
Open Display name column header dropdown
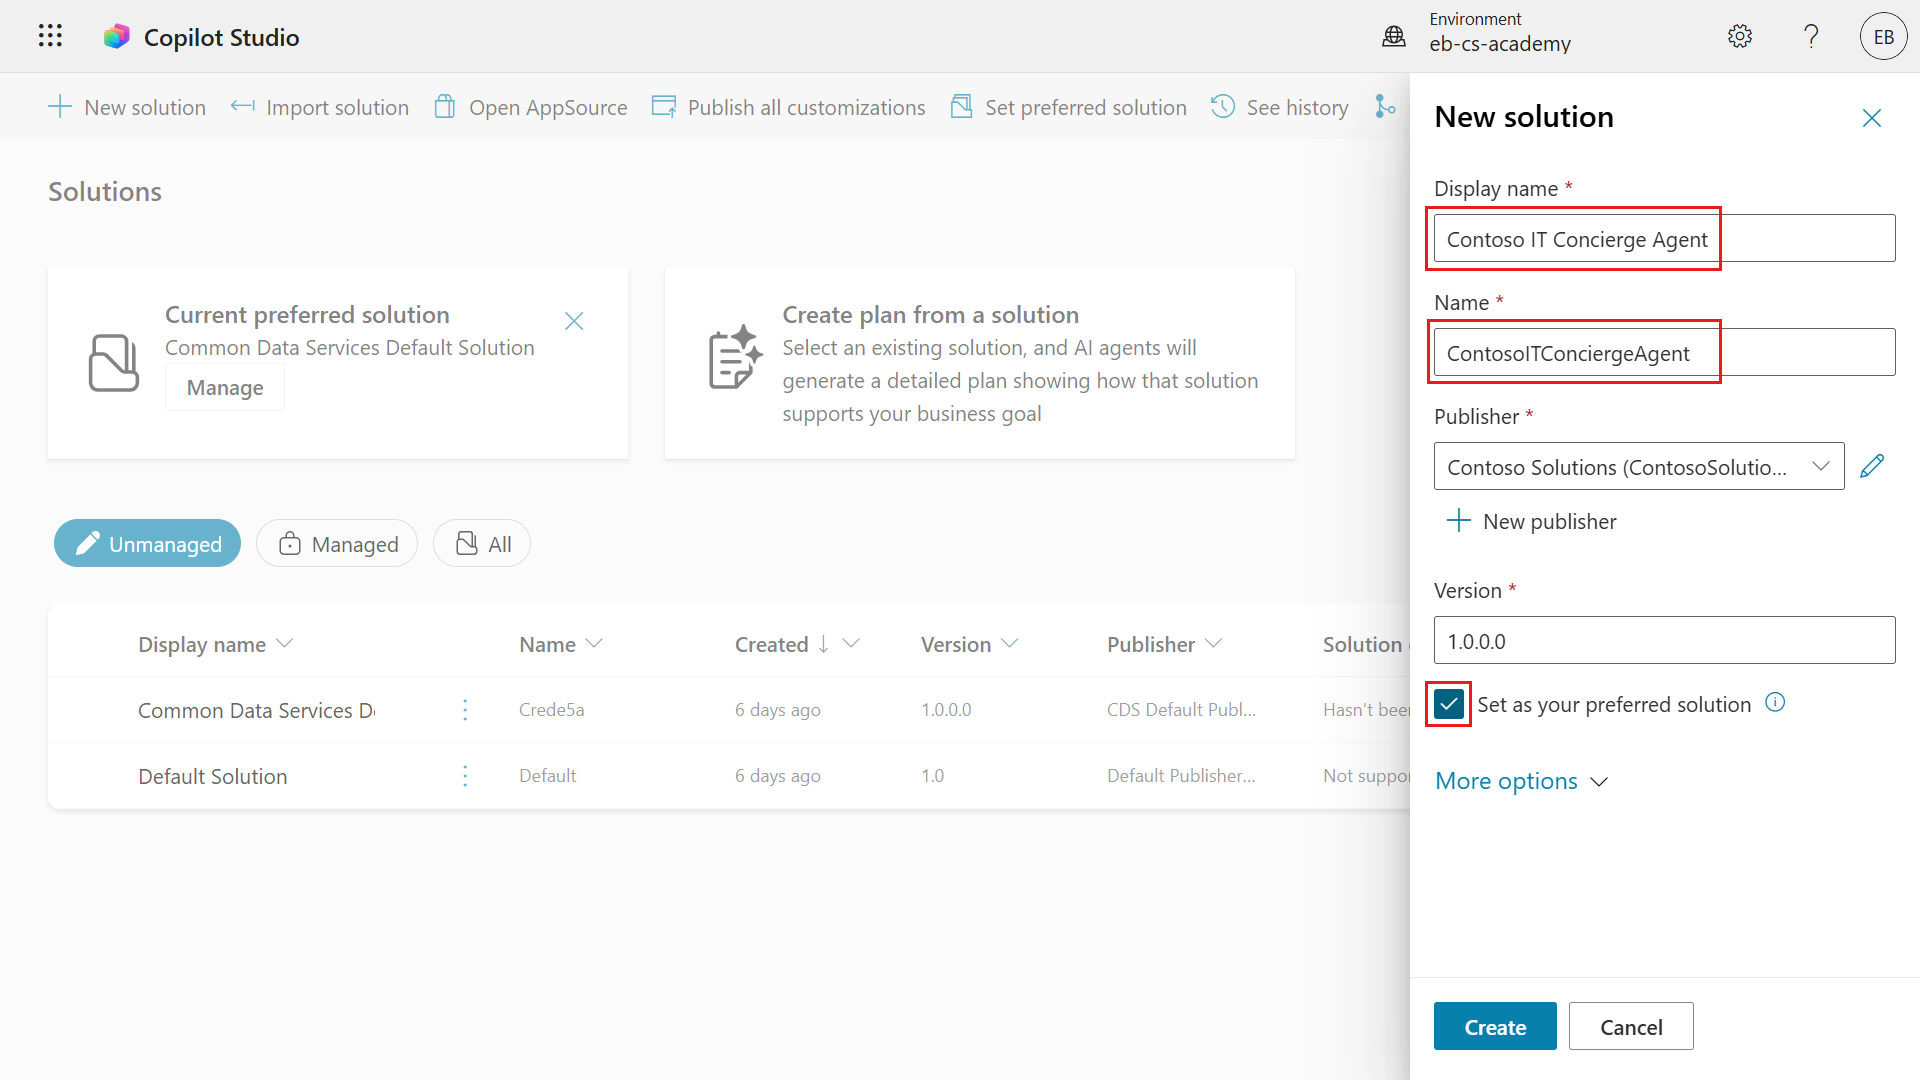pos(284,644)
